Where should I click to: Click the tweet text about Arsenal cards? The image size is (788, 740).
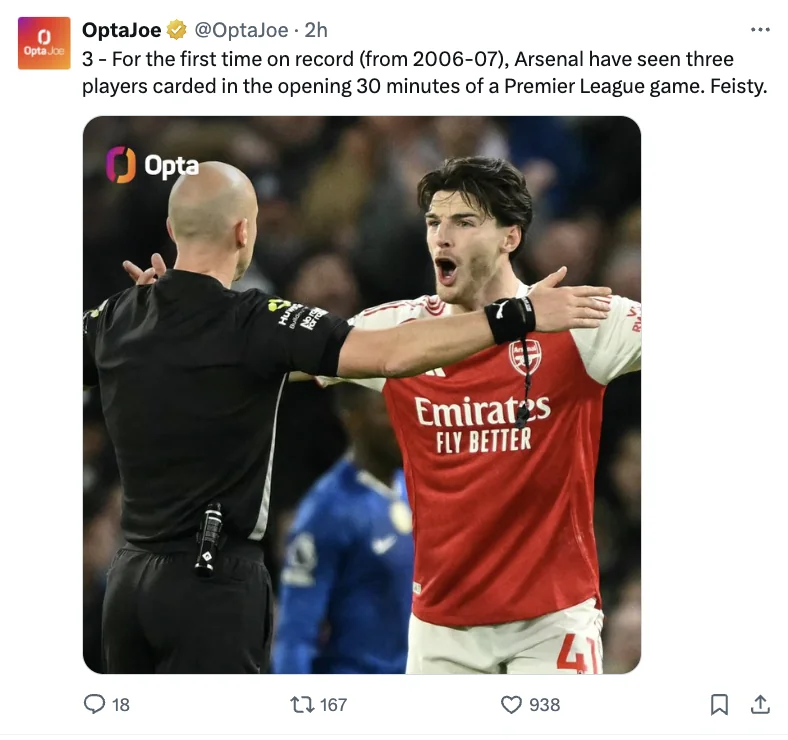(420, 73)
